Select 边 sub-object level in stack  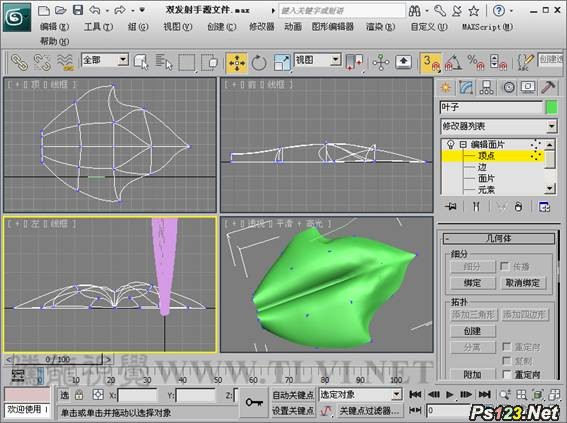[x=482, y=167]
